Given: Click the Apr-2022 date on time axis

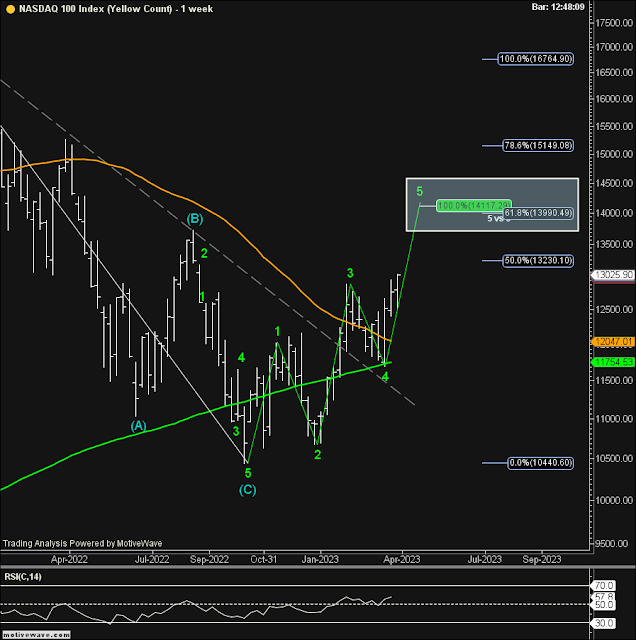Looking at the screenshot, I should pos(69,559).
